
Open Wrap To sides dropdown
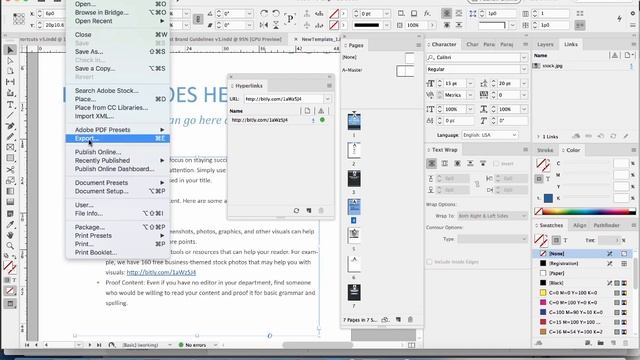(x=492, y=216)
